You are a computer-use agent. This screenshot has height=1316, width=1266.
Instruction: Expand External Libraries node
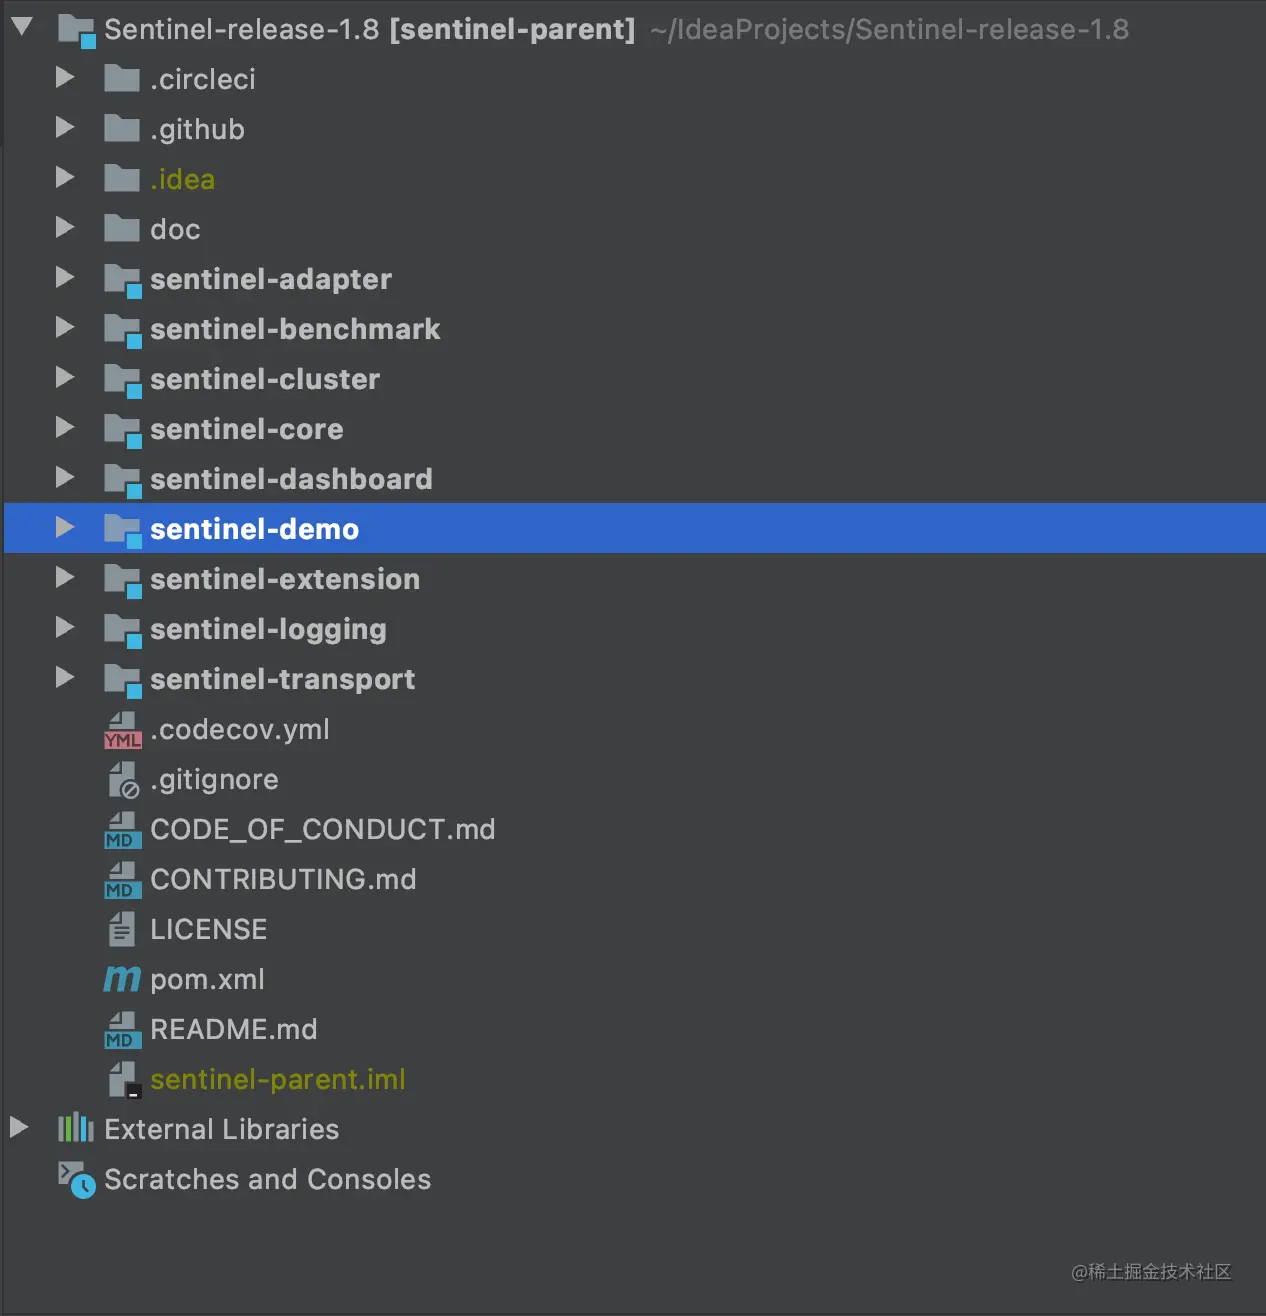click(19, 1128)
